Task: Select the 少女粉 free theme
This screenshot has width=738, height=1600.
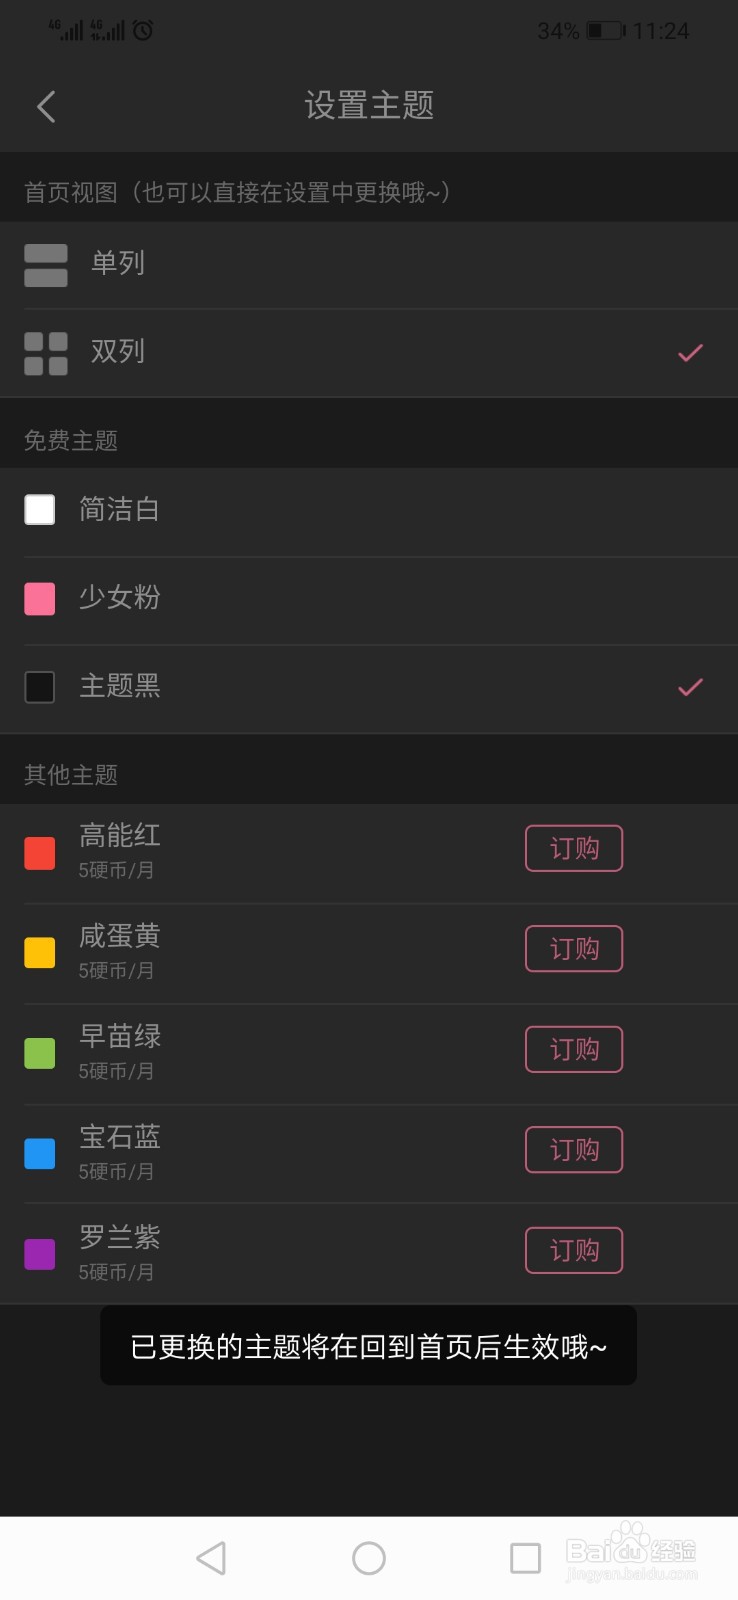Action: (369, 598)
